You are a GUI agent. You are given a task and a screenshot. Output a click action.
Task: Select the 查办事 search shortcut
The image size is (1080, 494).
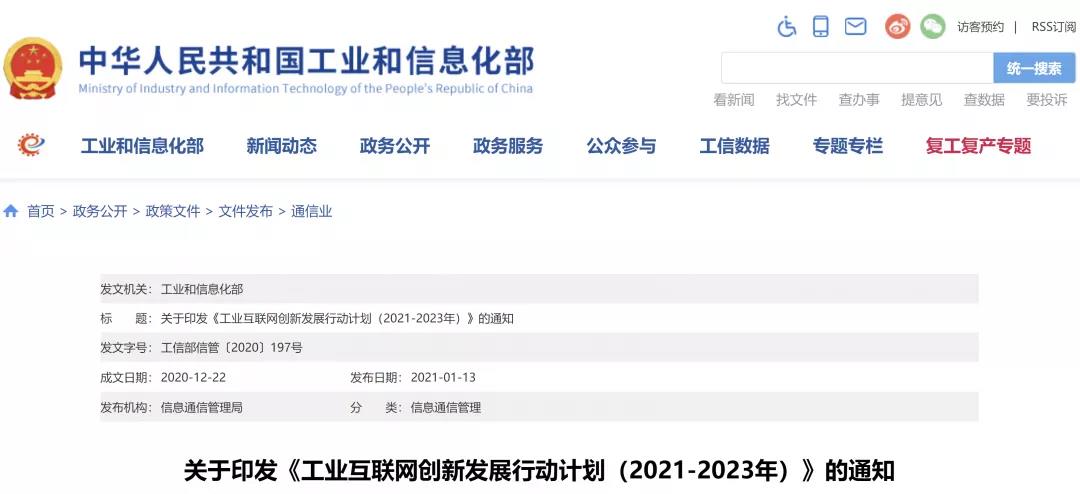[x=859, y=100]
